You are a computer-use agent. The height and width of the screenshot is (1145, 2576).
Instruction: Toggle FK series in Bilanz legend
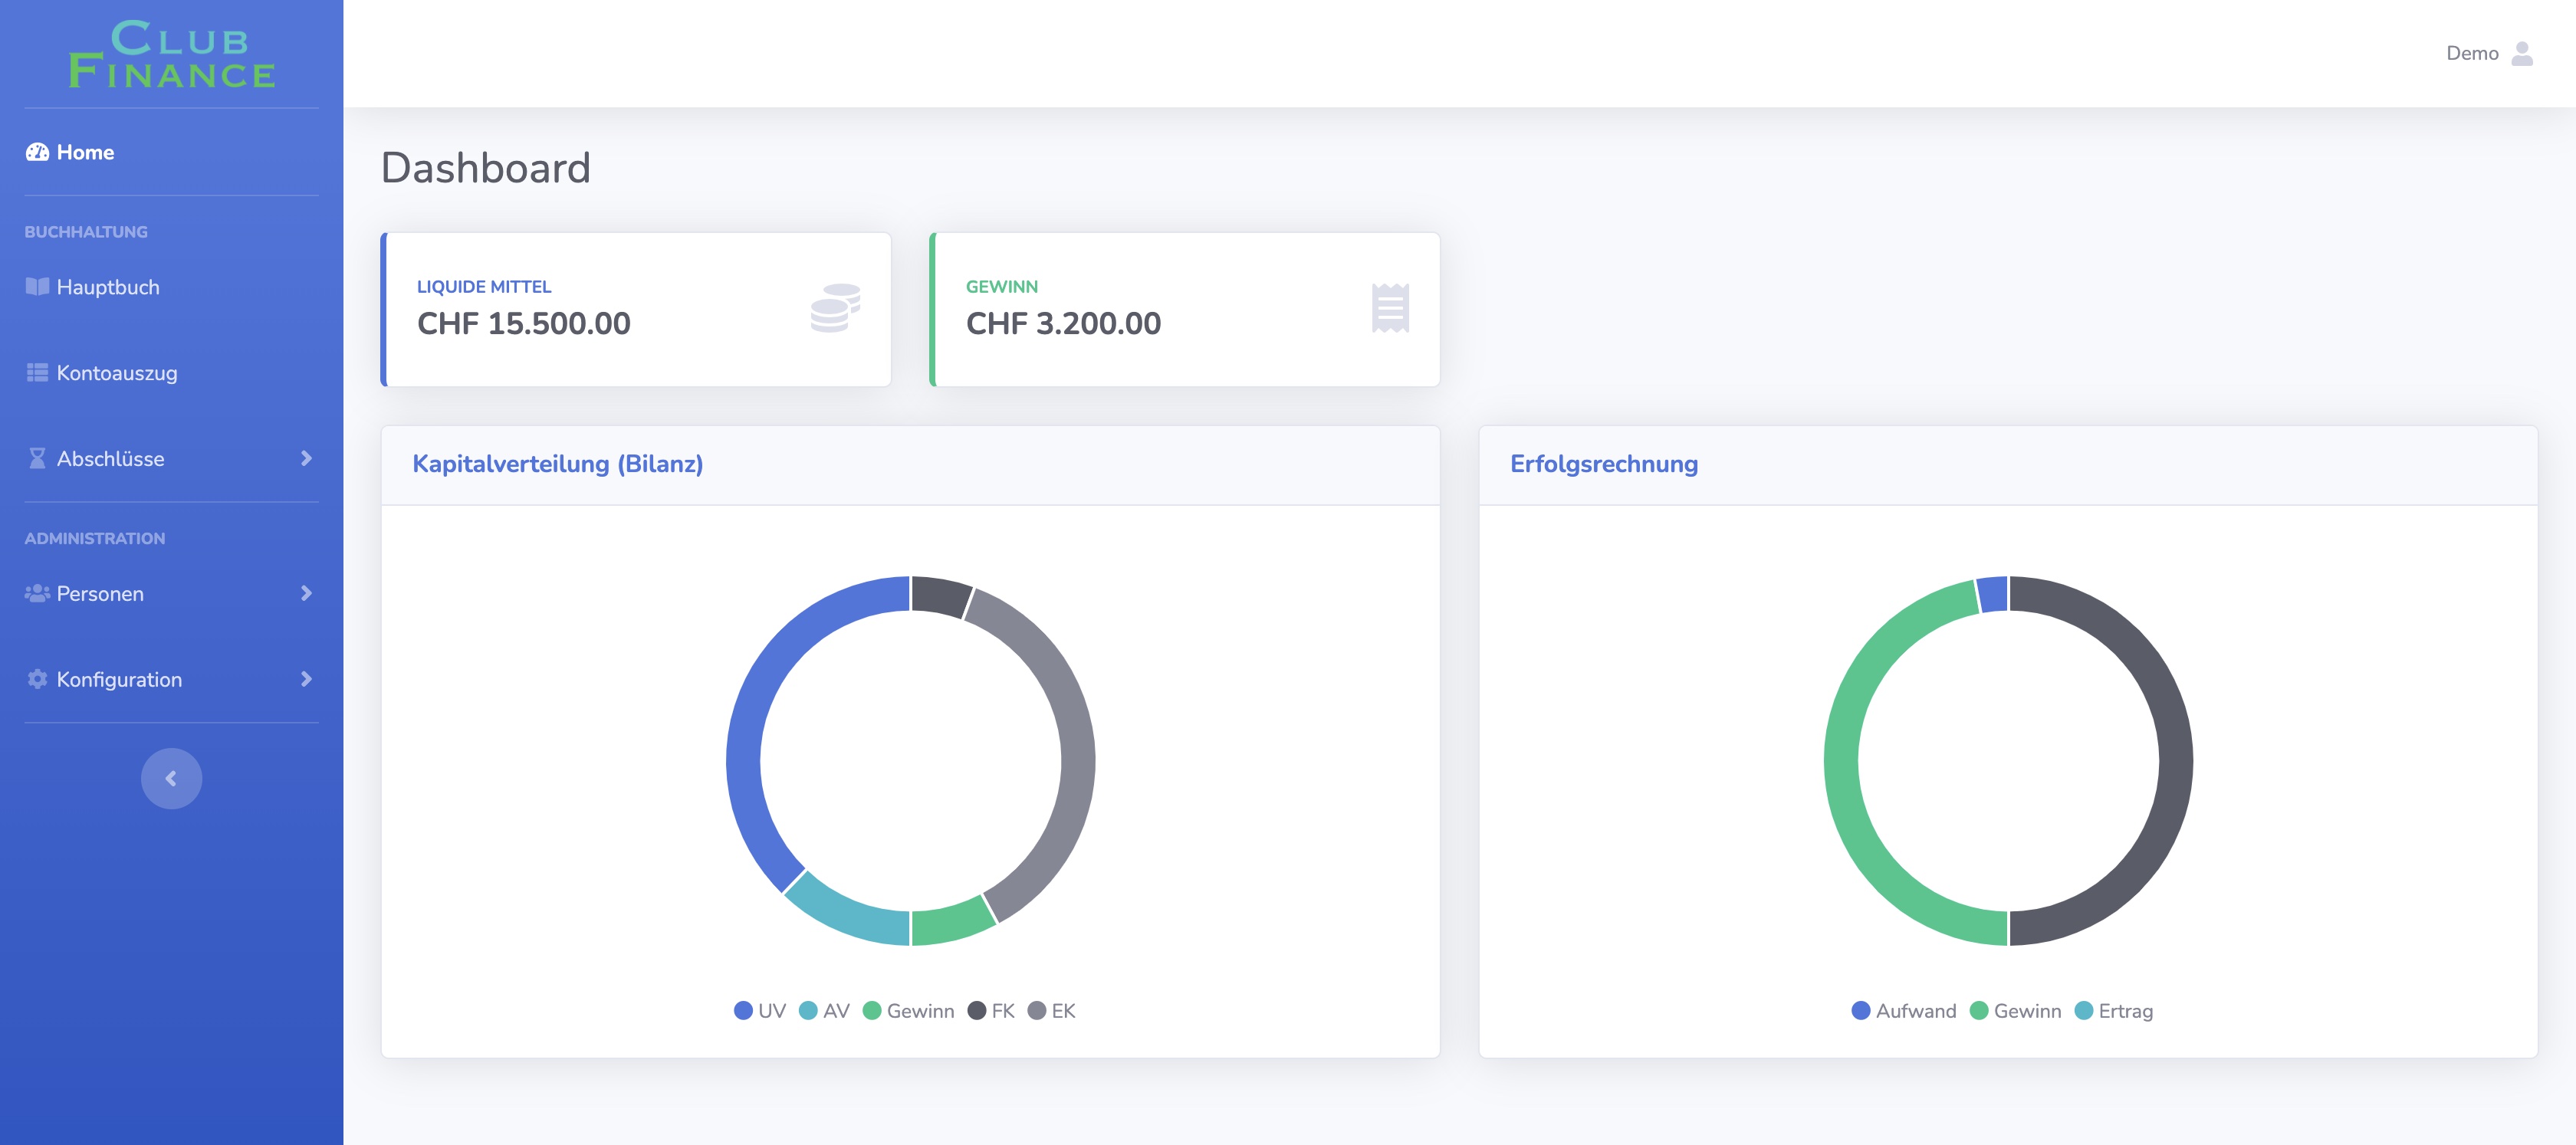tap(991, 1011)
